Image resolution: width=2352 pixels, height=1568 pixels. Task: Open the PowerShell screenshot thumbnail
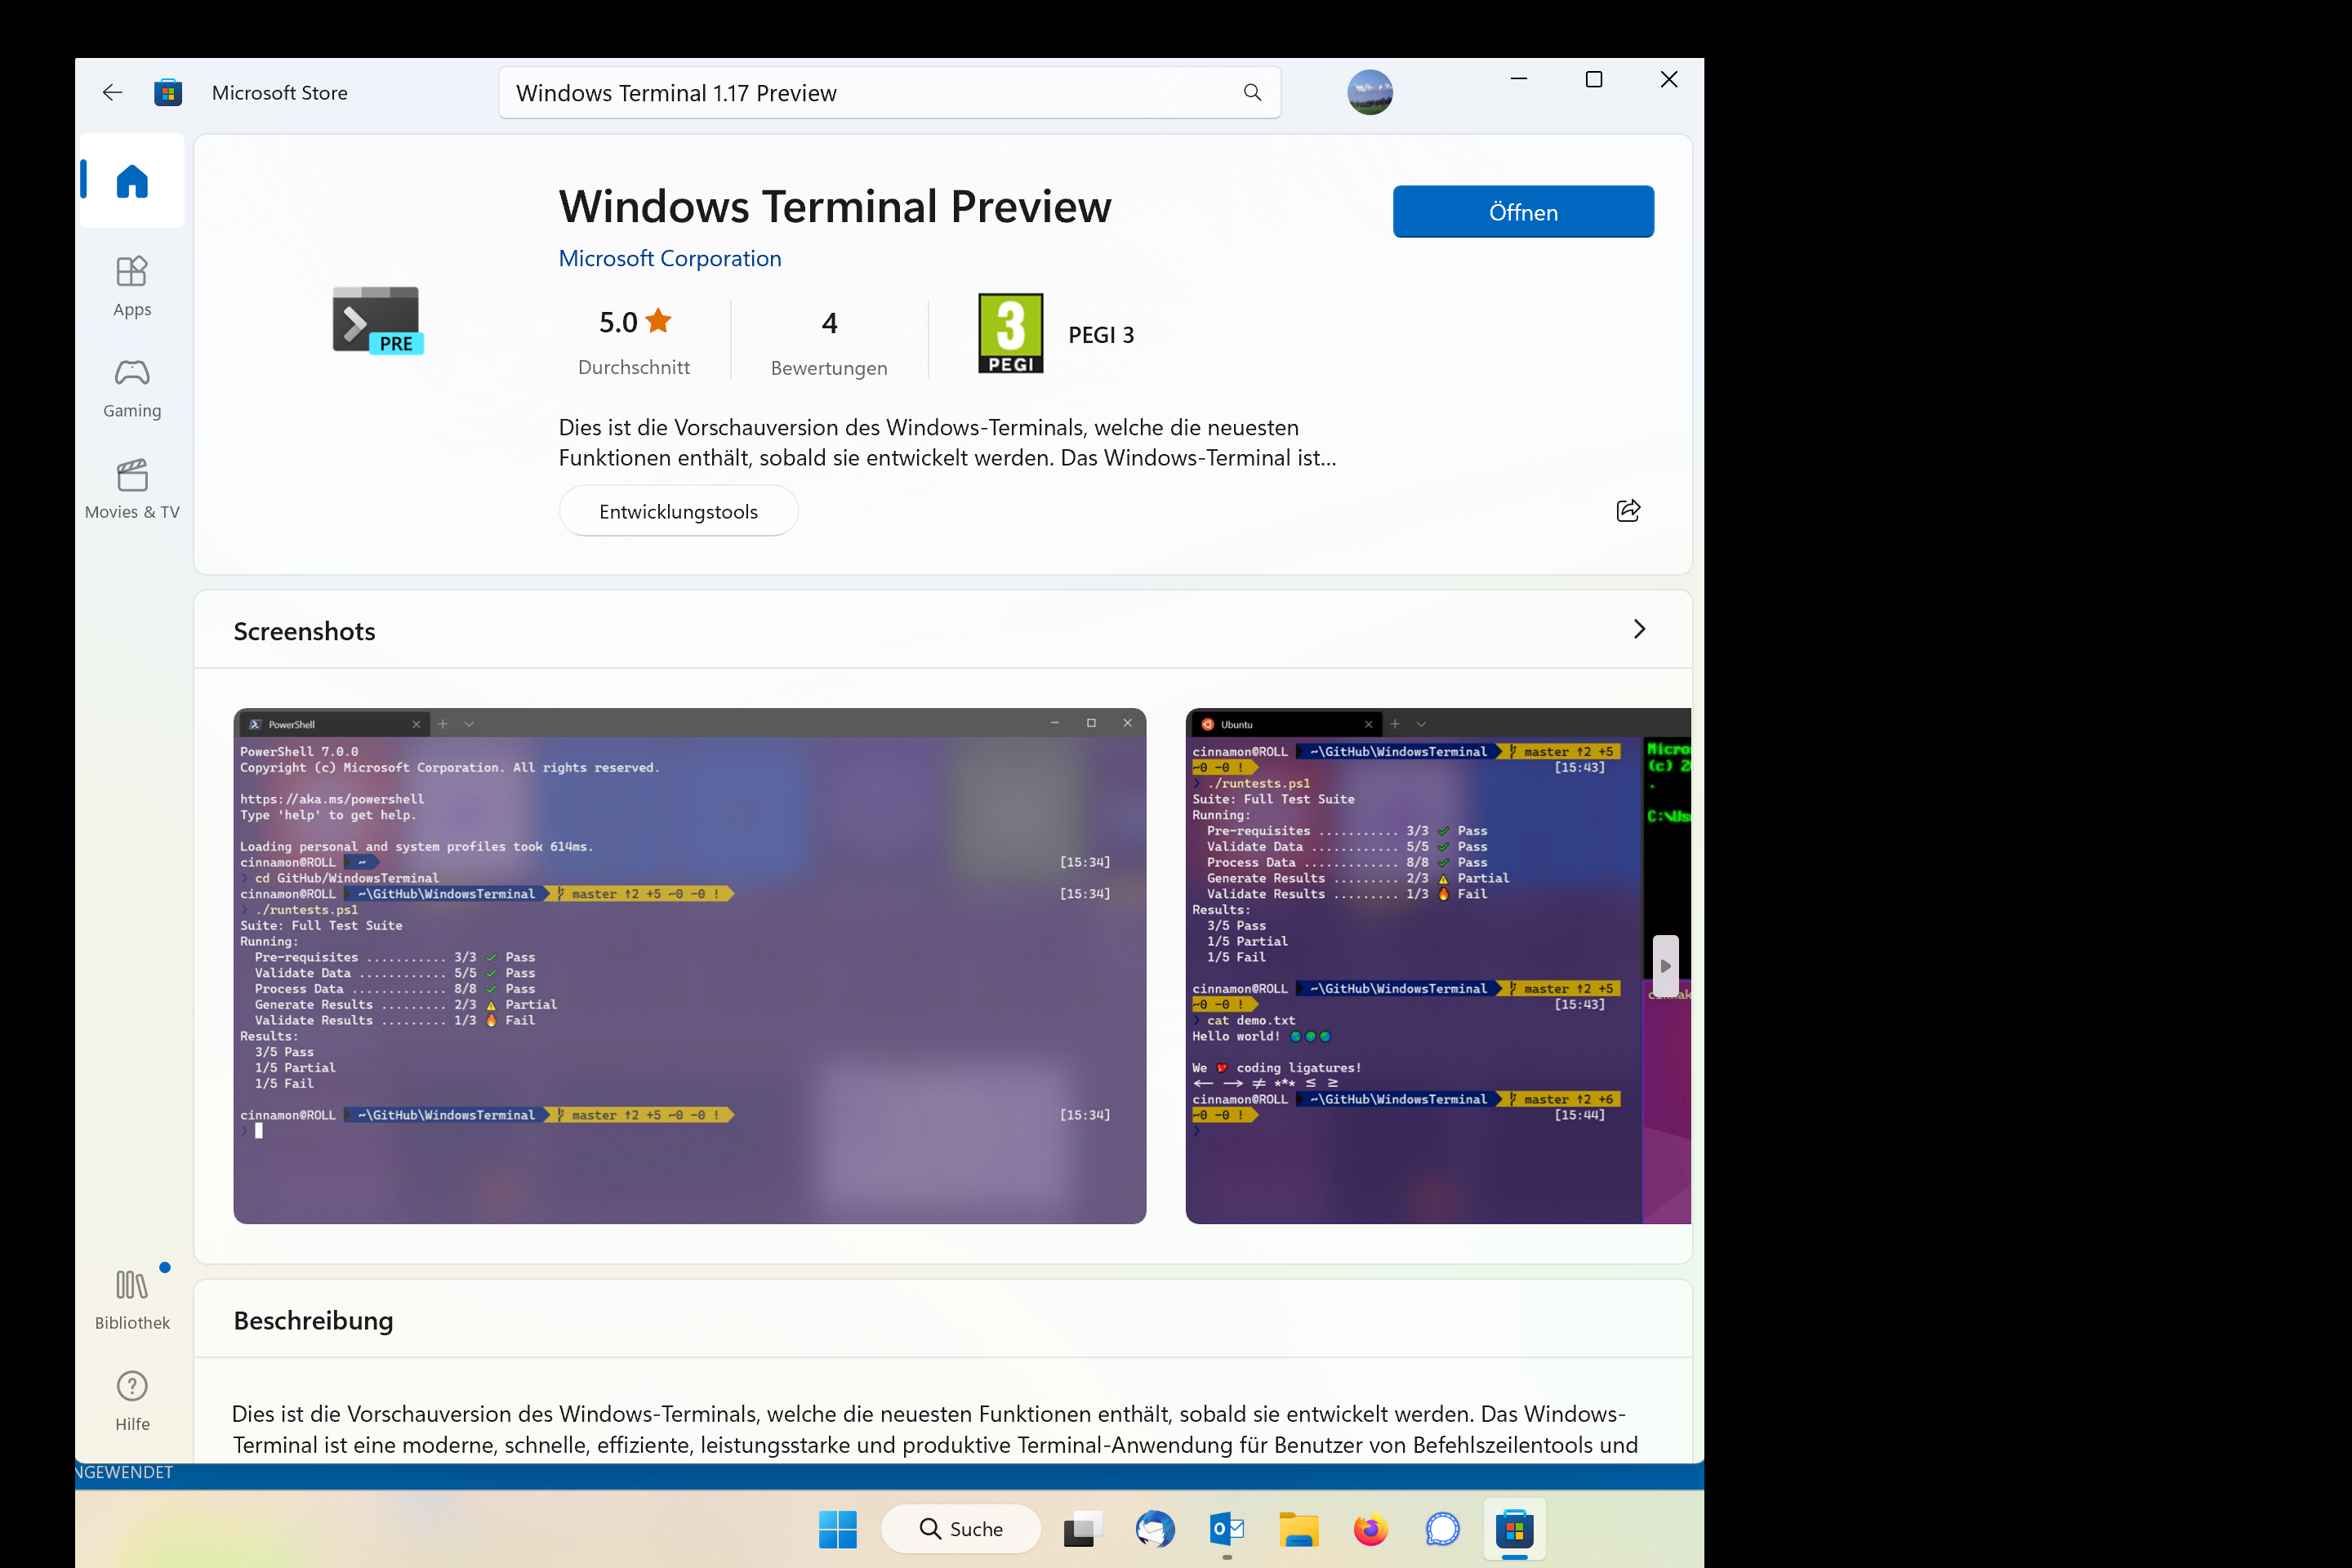tap(690, 966)
